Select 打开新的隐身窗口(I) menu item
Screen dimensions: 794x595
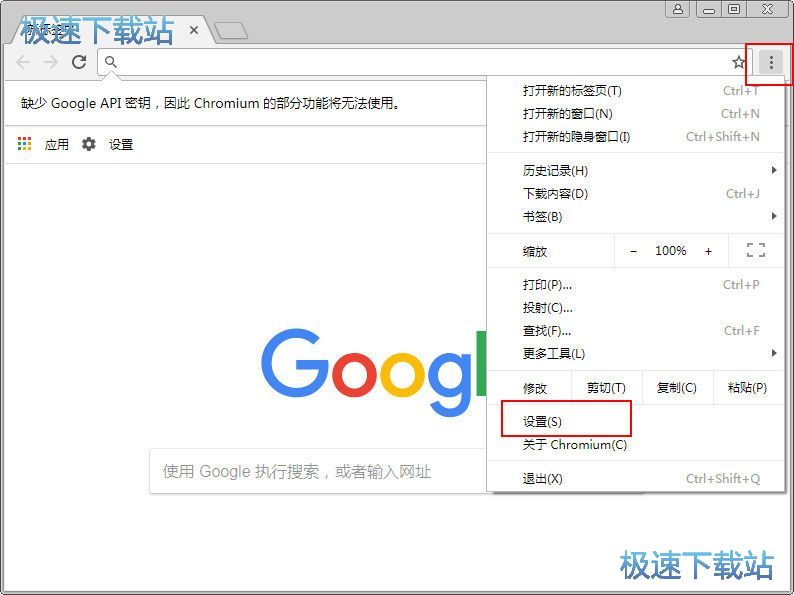point(636,137)
